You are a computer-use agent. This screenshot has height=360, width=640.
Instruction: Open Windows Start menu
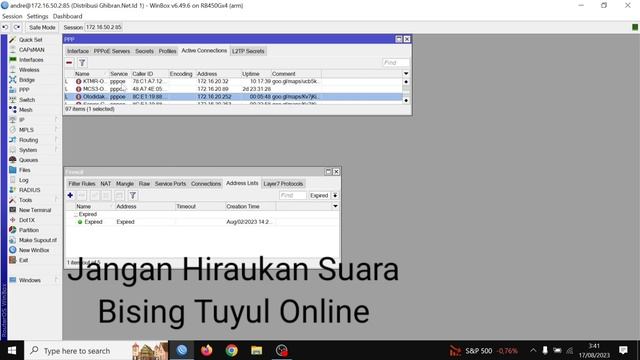tap(12, 351)
